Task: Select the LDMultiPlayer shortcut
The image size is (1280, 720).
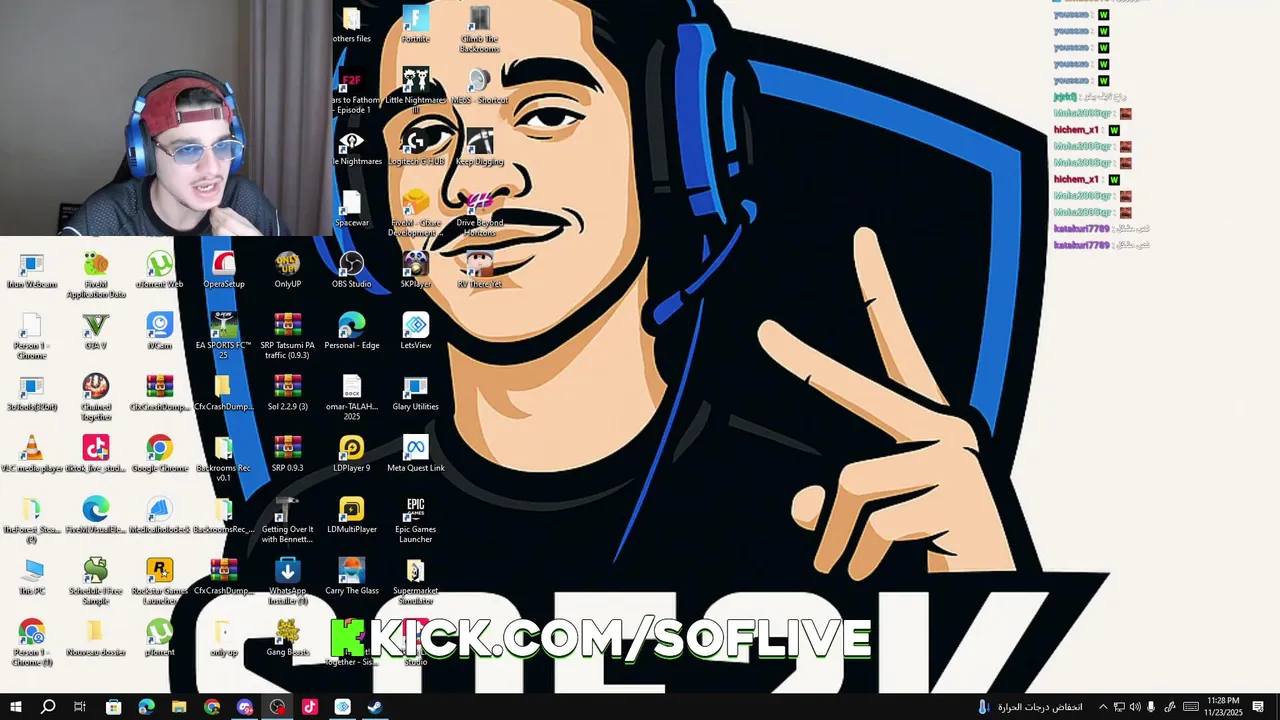Action: 352,516
